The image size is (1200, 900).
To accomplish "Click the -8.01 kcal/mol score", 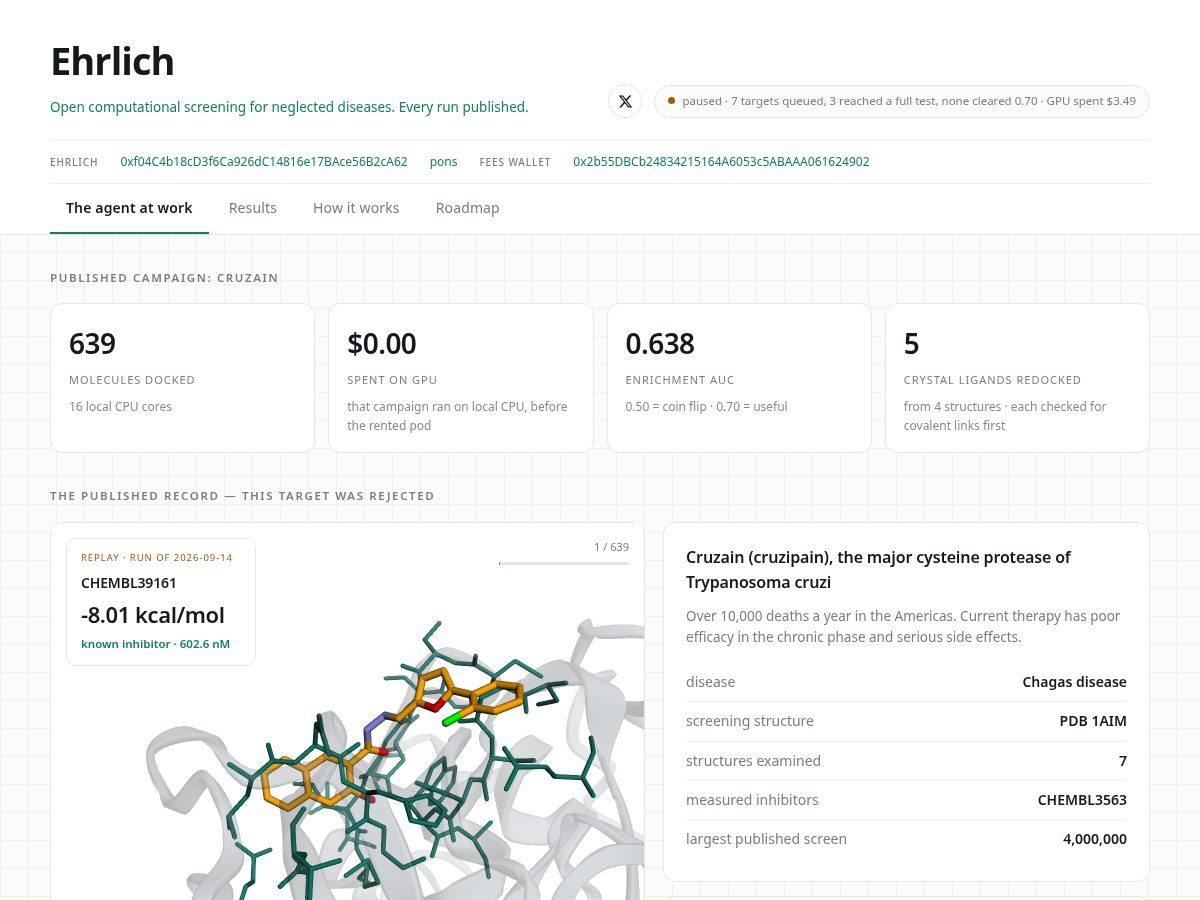I will (153, 615).
